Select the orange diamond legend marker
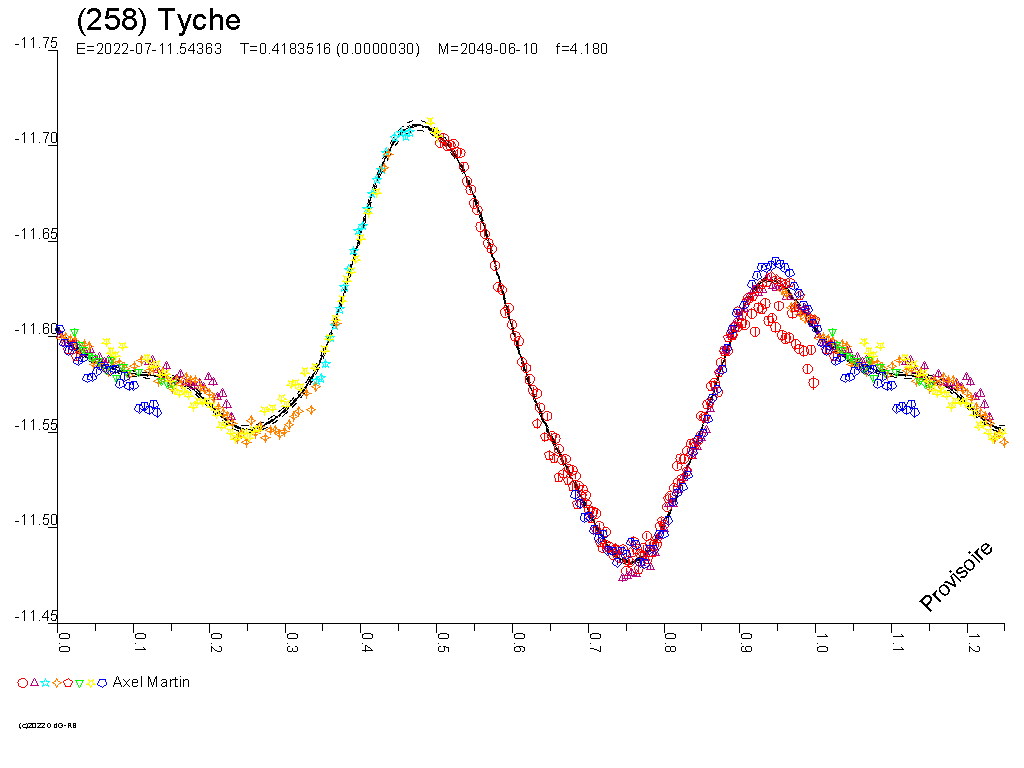Screen dimensions: 1024x768 click(56, 683)
